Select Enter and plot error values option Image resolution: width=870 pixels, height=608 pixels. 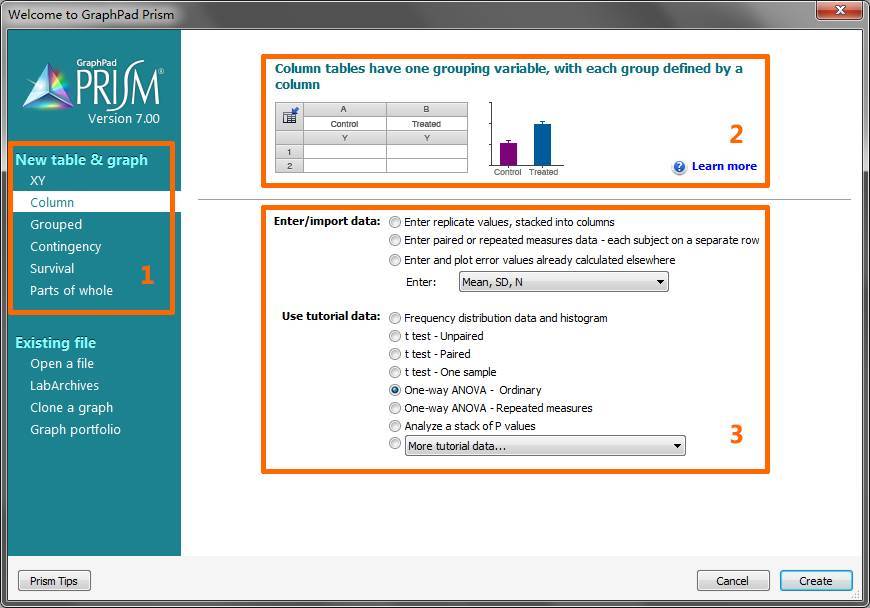click(394, 260)
